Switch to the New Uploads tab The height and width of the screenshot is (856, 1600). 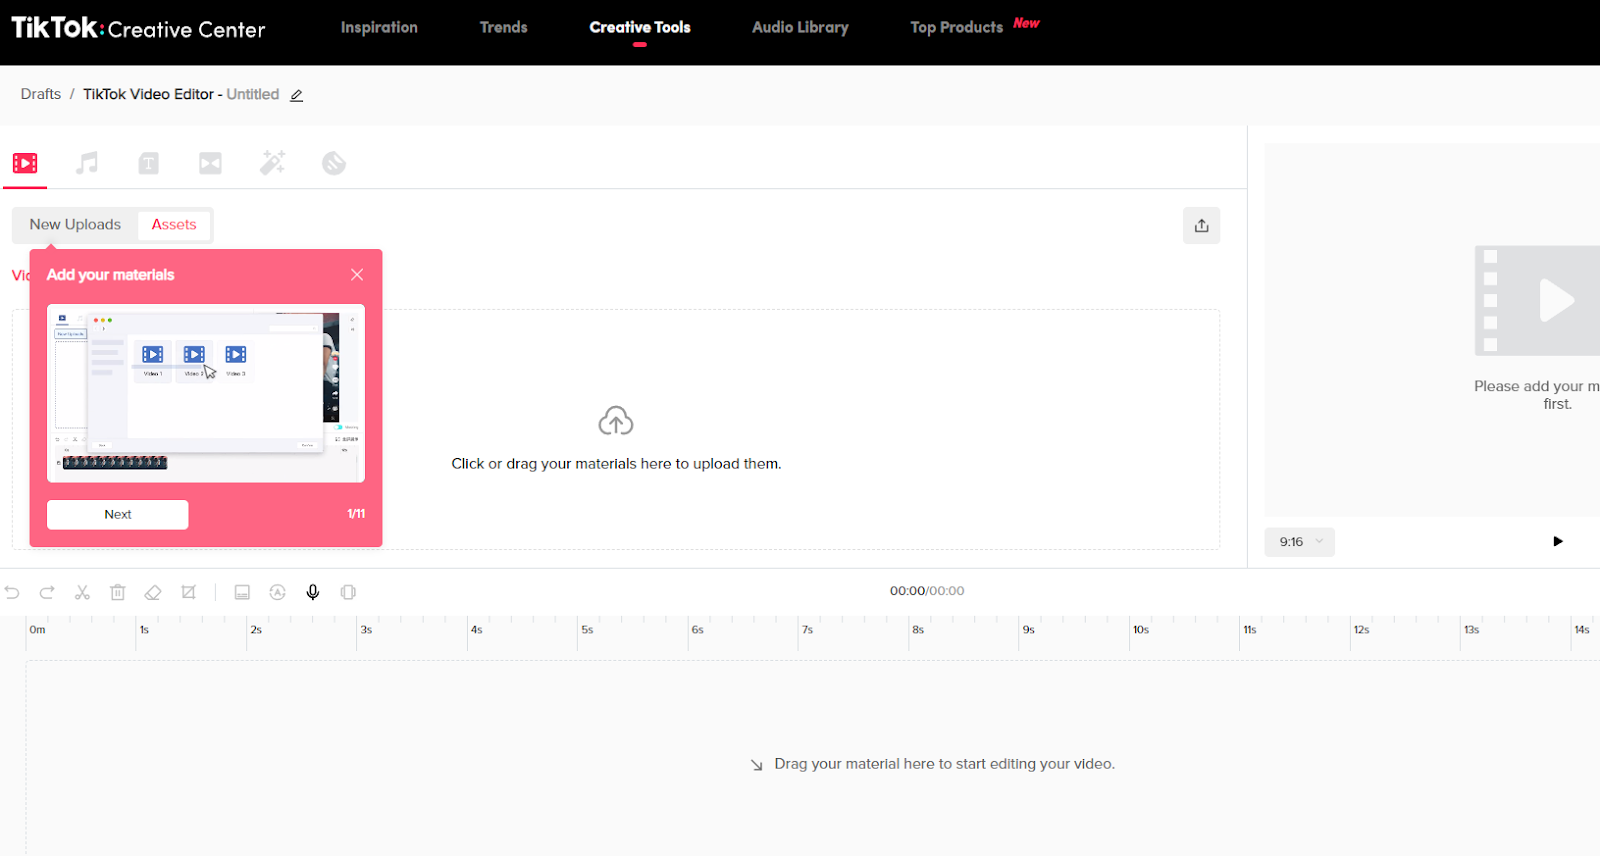point(75,225)
